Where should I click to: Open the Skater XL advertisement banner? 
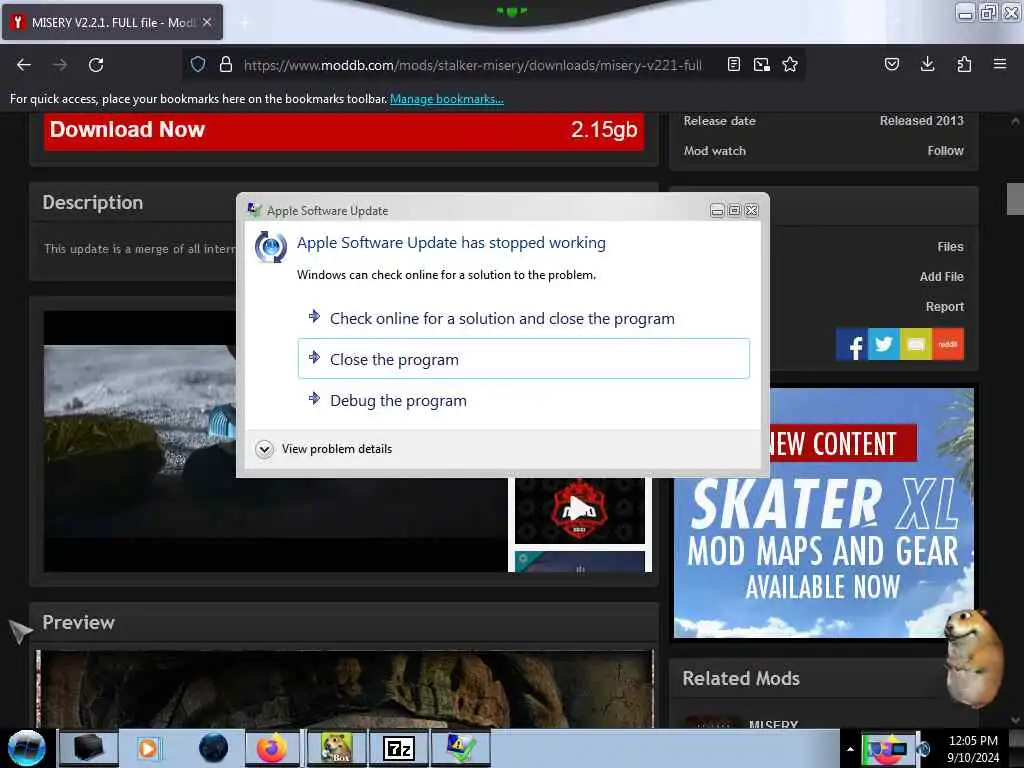[824, 513]
